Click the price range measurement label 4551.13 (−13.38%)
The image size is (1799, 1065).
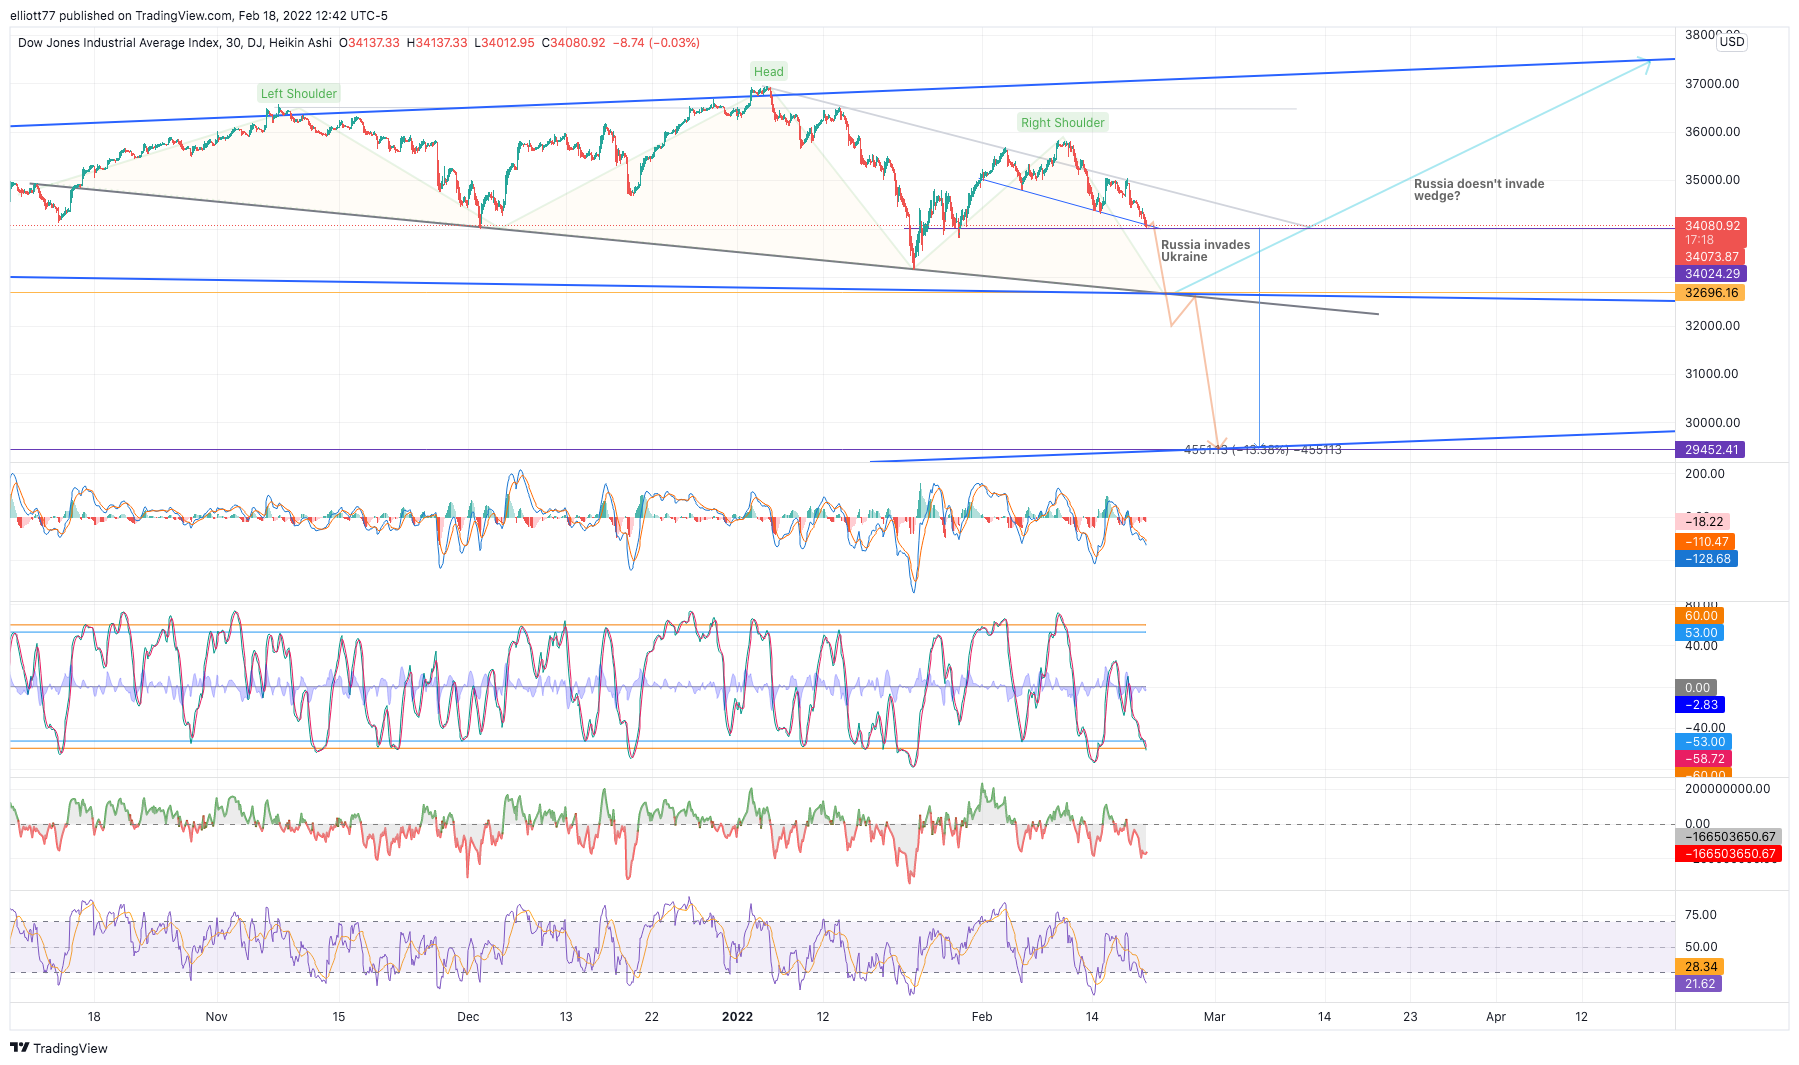point(1262,450)
